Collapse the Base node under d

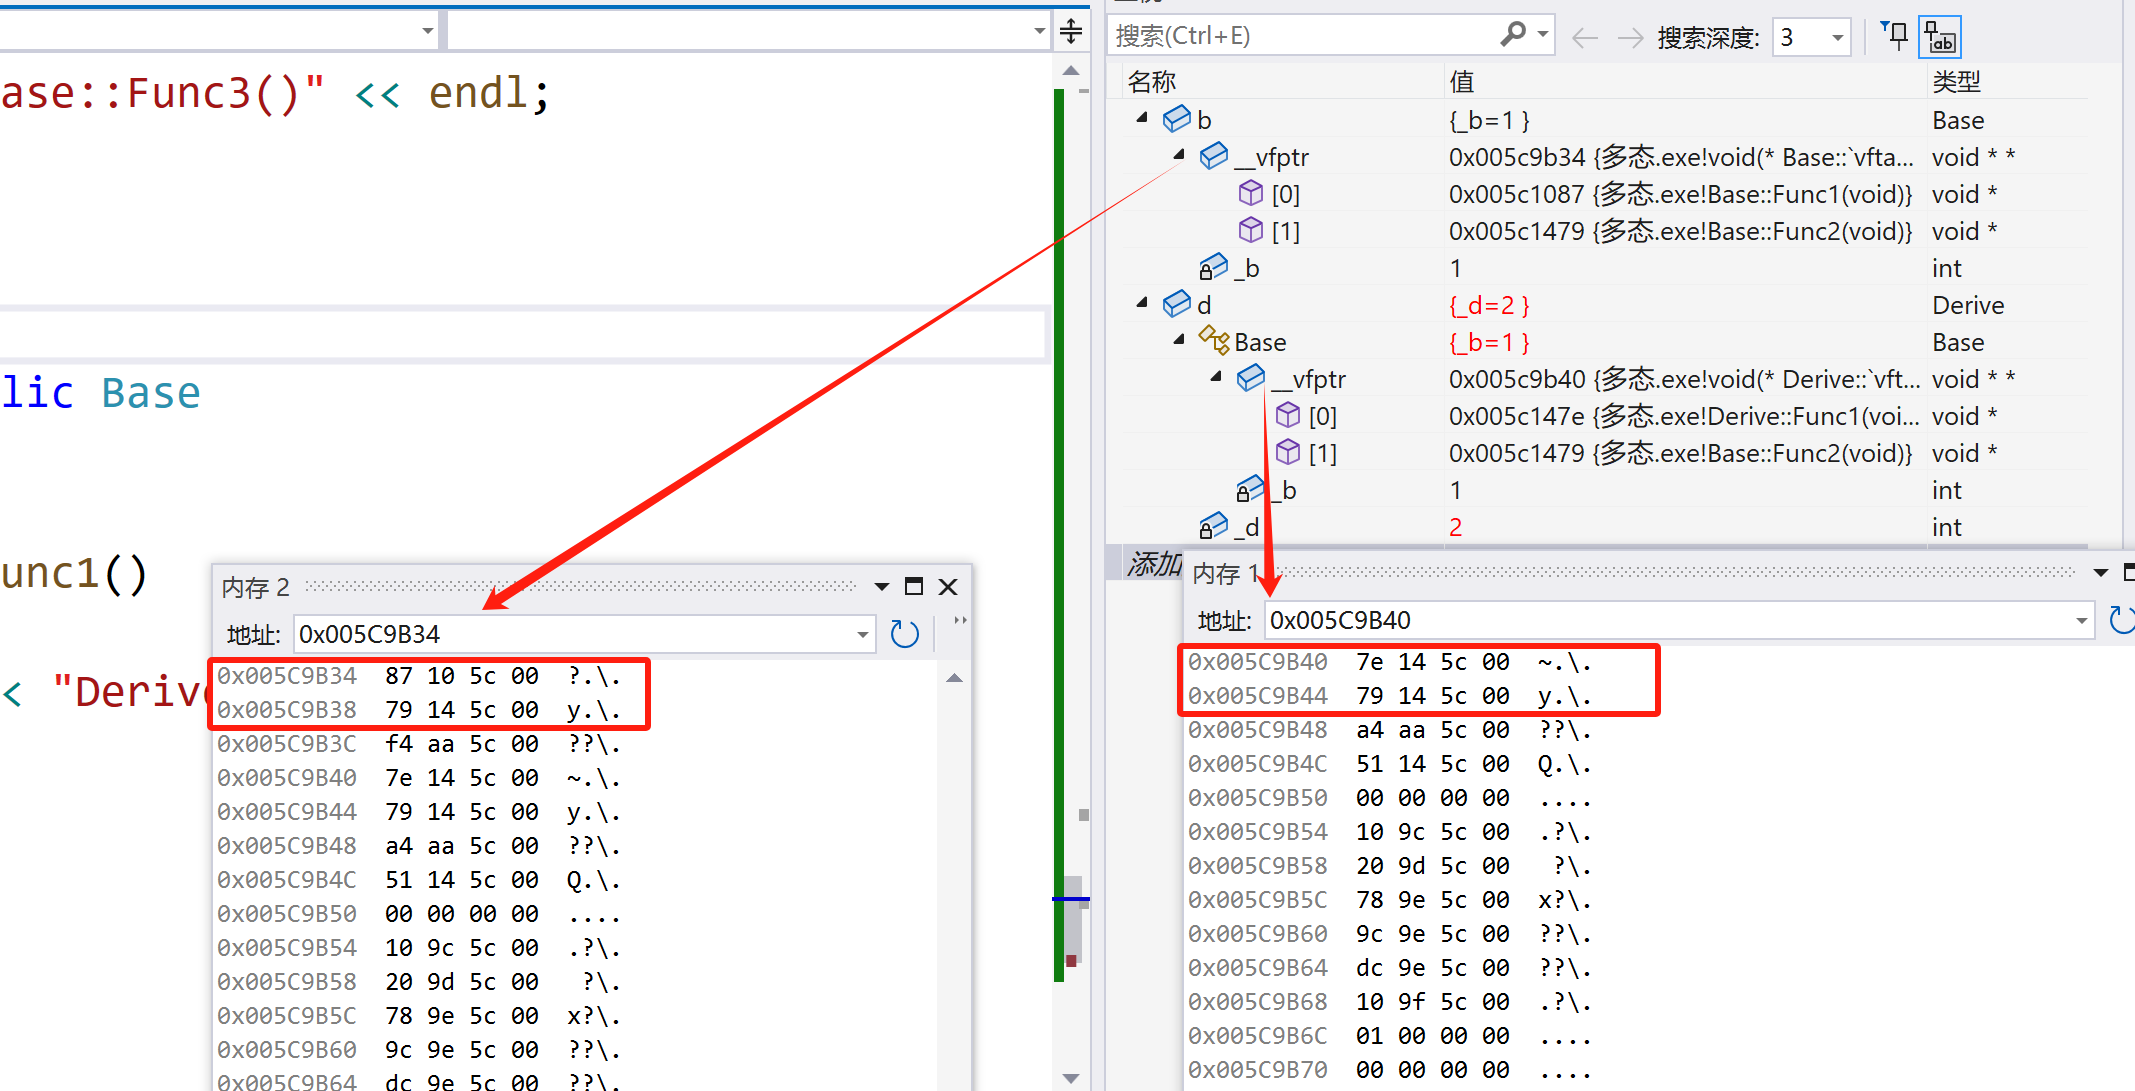coord(1179,339)
